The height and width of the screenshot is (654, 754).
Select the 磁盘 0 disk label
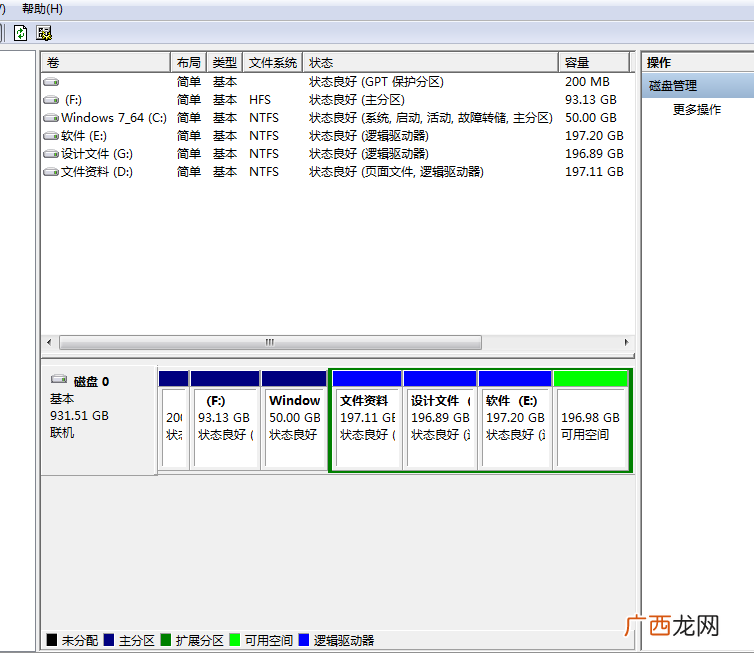[x=91, y=382]
